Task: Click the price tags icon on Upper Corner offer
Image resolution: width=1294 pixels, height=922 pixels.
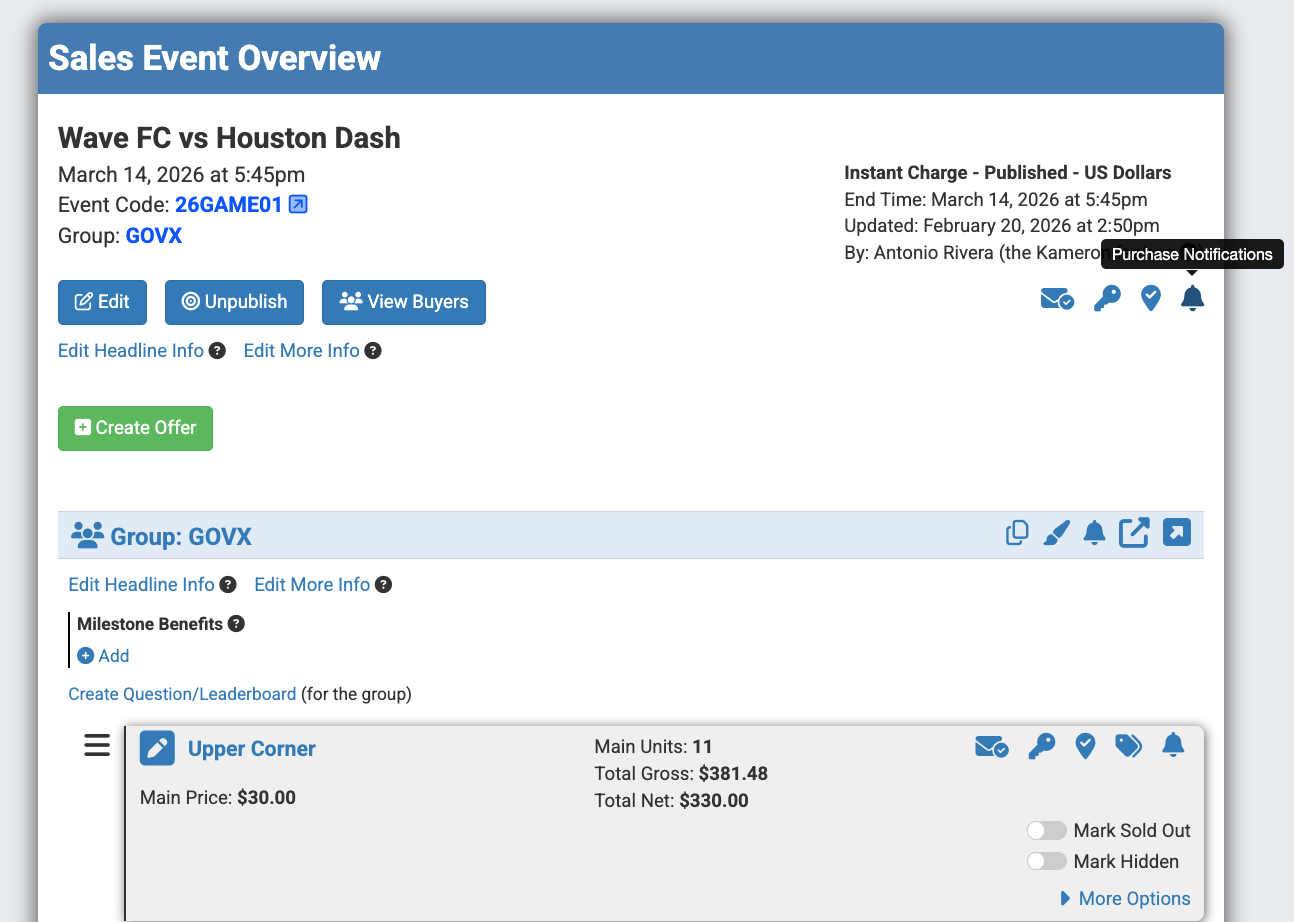Action: coord(1129,746)
